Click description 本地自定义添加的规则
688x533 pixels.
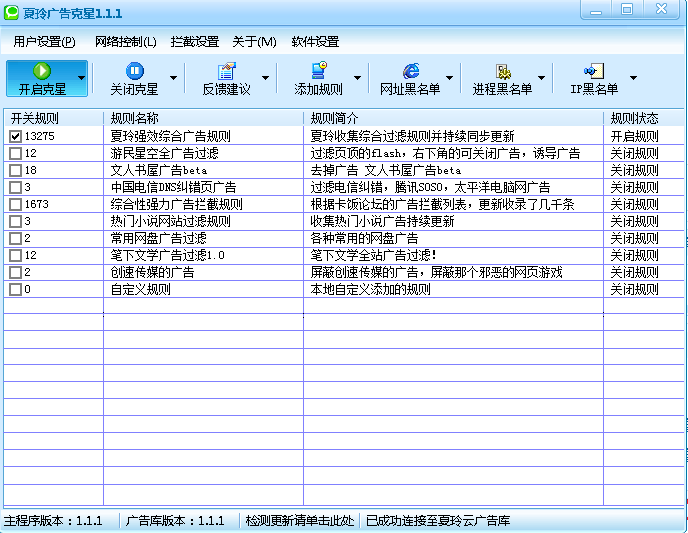(x=370, y=290)
